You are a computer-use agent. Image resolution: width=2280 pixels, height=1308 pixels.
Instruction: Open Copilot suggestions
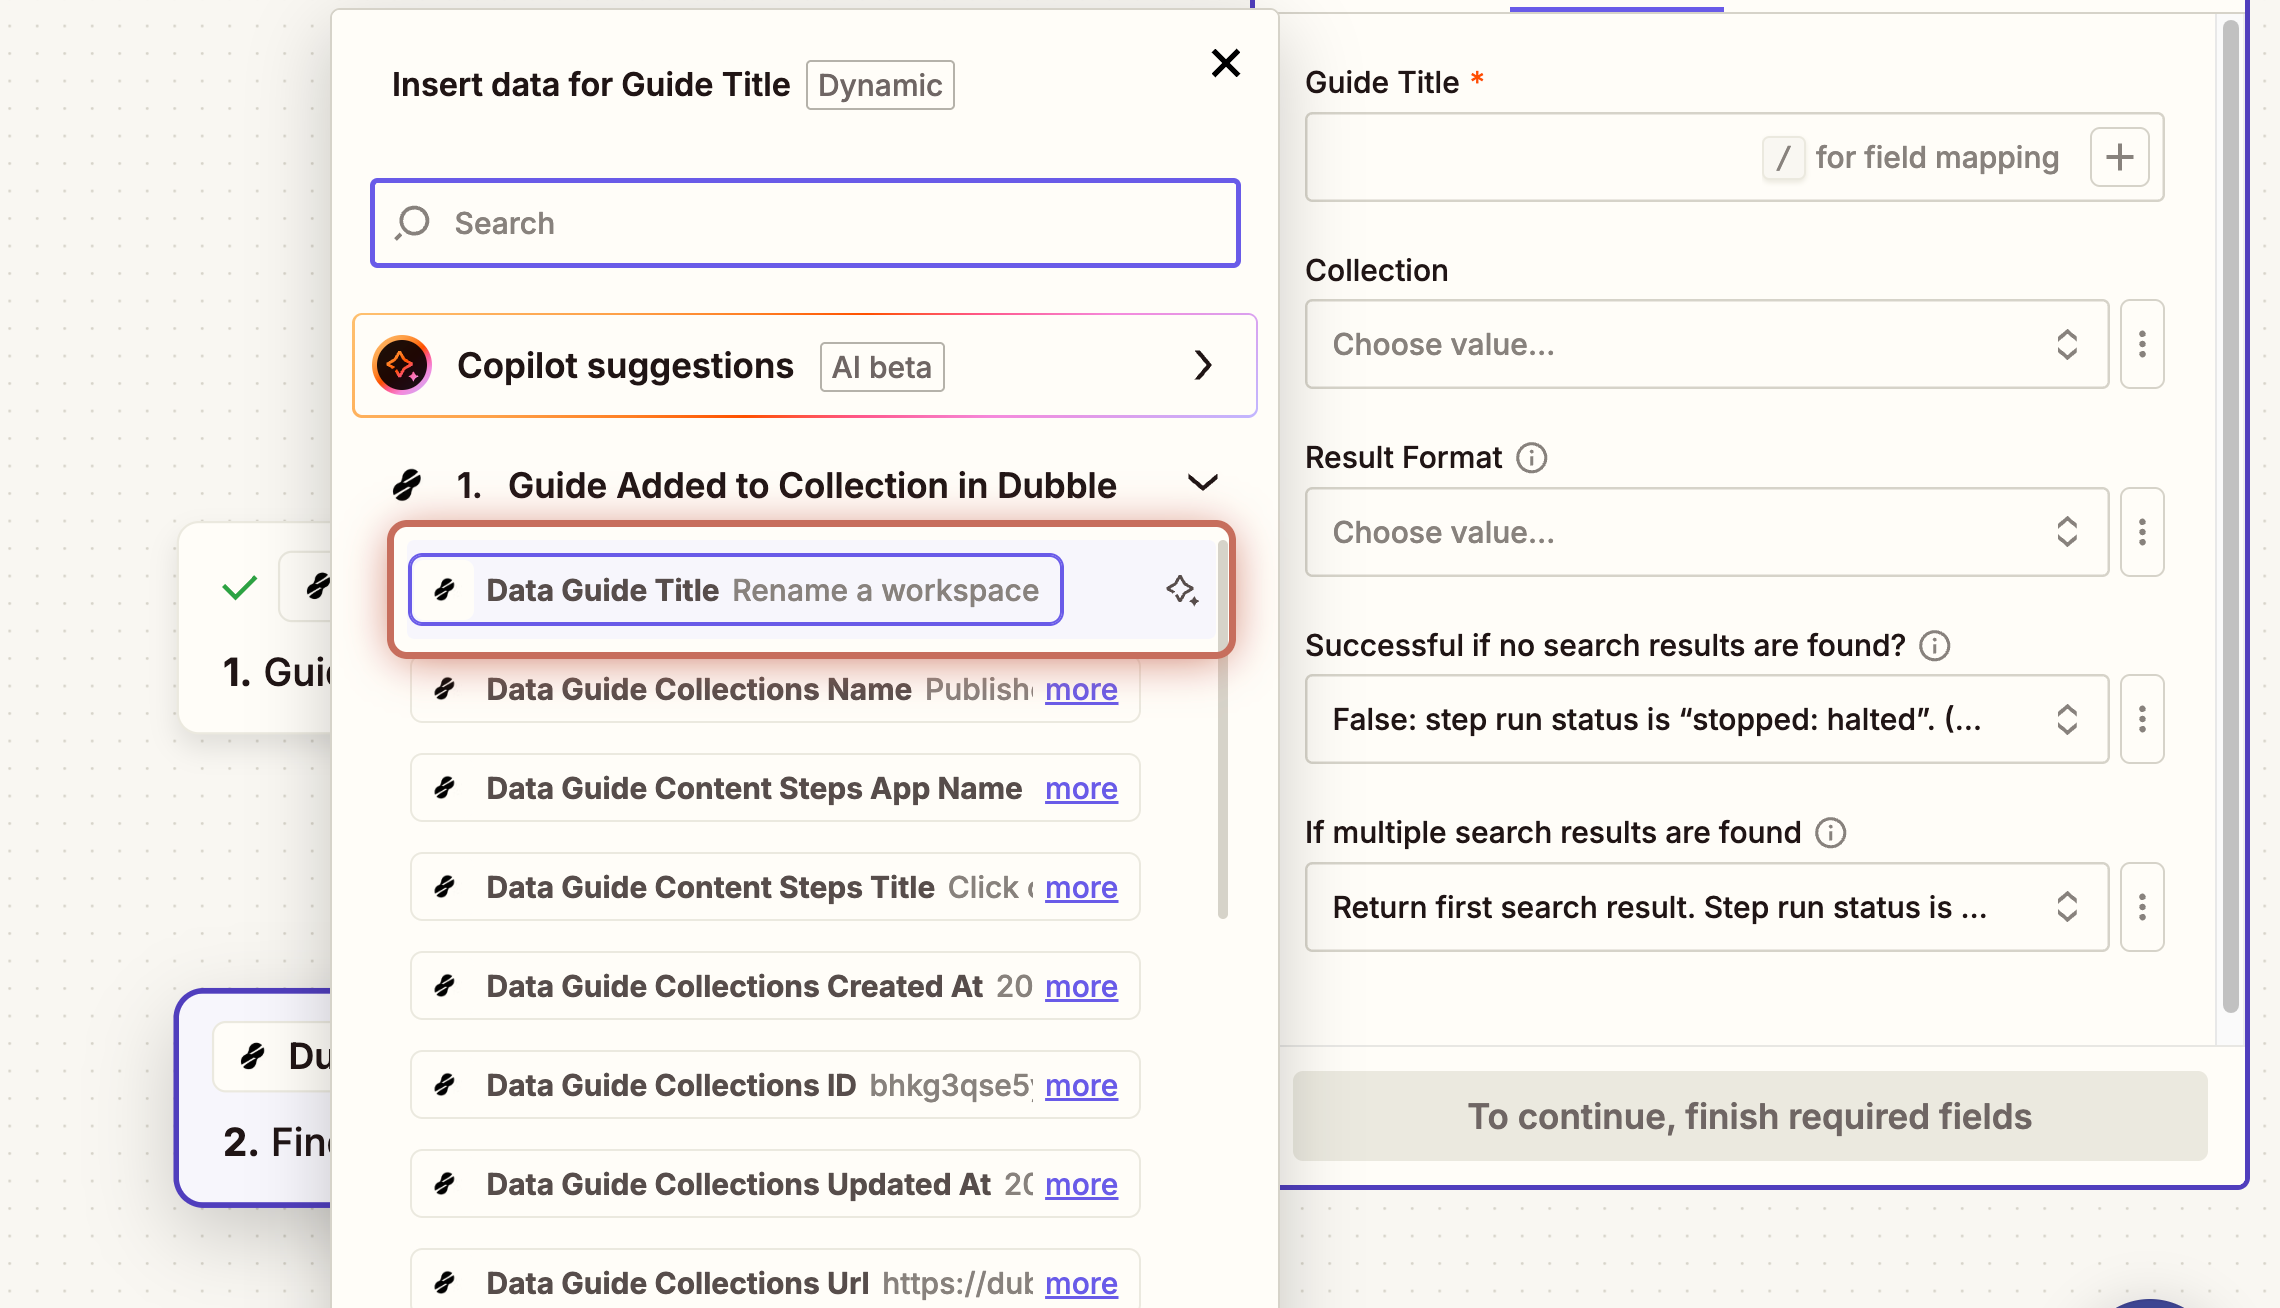(x=805, y=366)
